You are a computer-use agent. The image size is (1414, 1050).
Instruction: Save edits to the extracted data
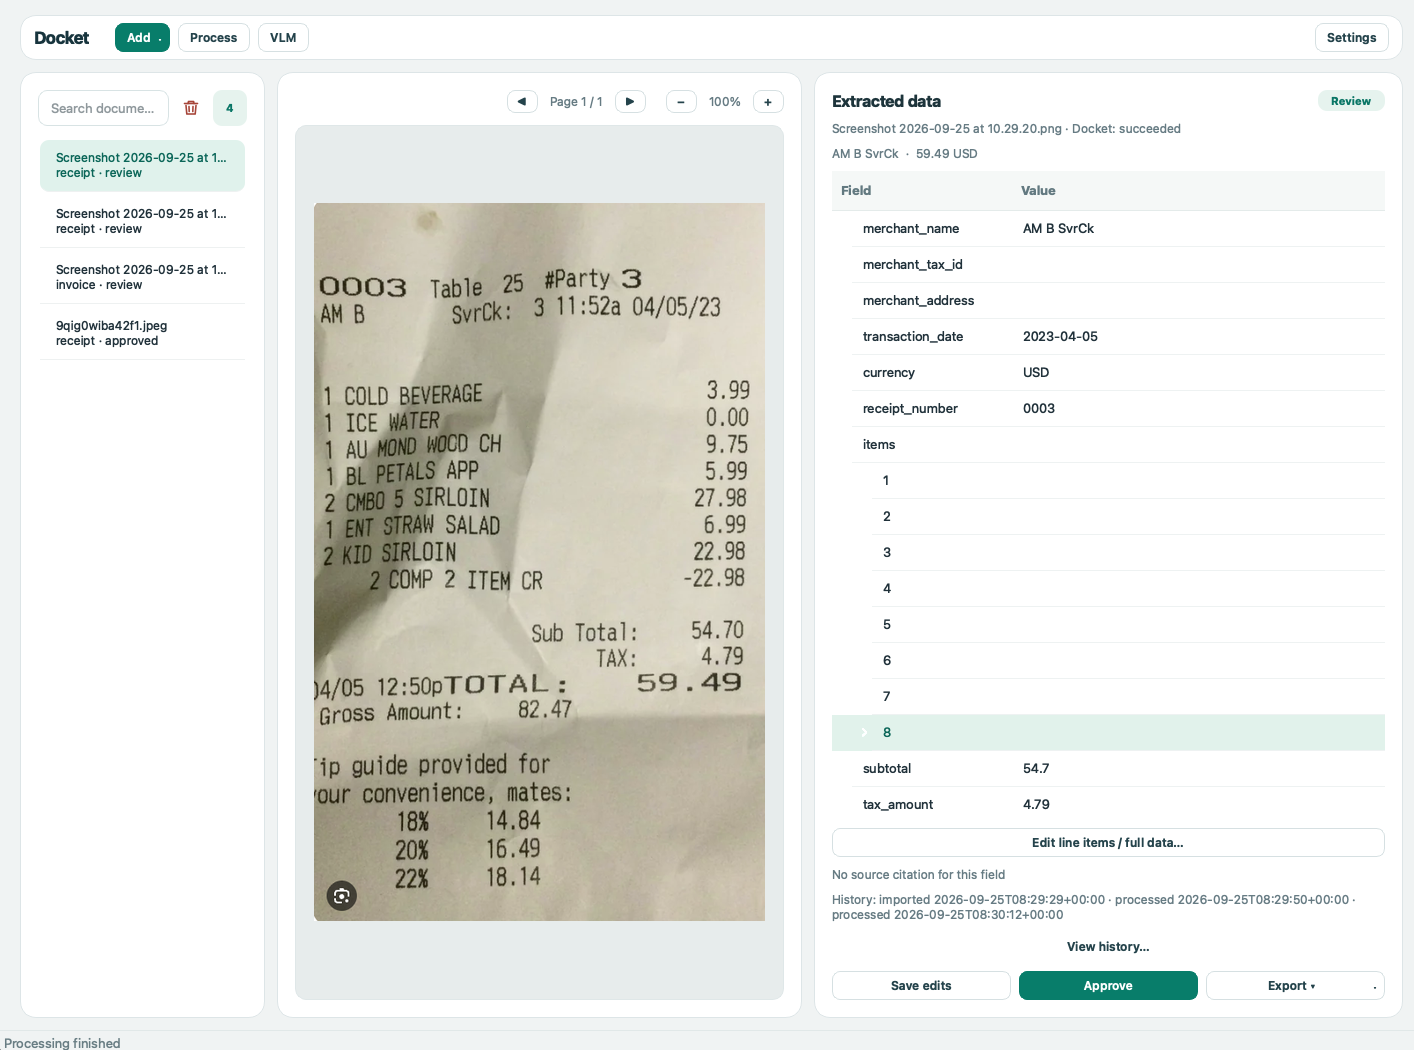pyautogui.click(x=921, y=986)
